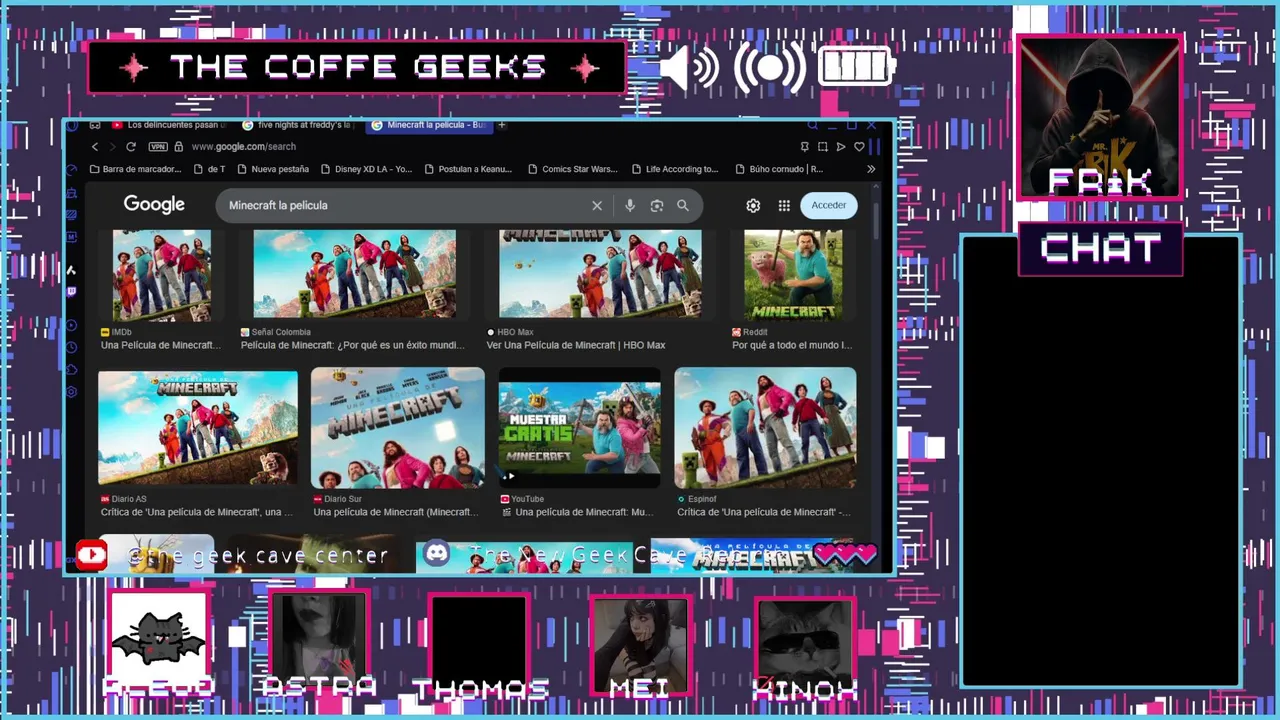Bookmark page with the heart icon

(x=859, y=146)
